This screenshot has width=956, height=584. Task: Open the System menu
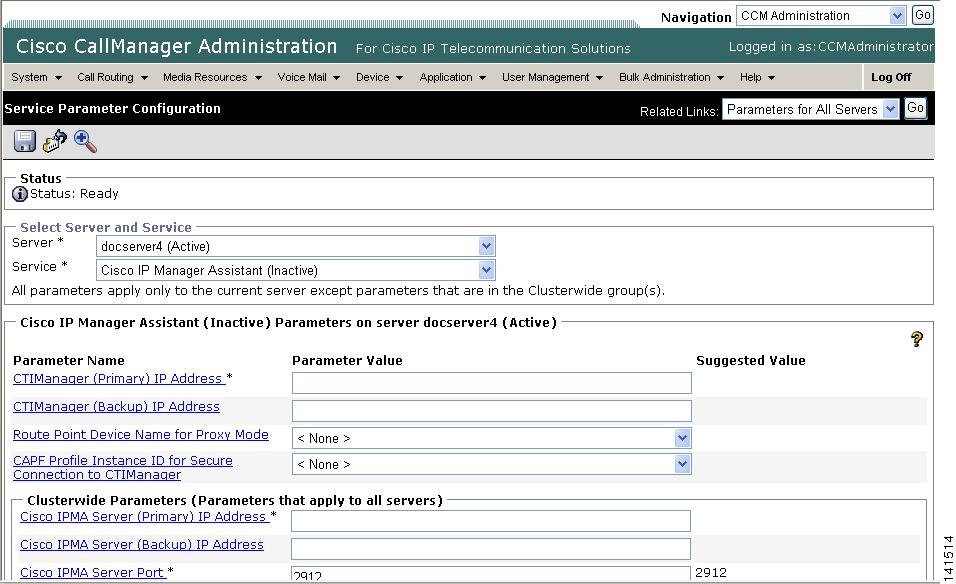[x=36, y=77]
